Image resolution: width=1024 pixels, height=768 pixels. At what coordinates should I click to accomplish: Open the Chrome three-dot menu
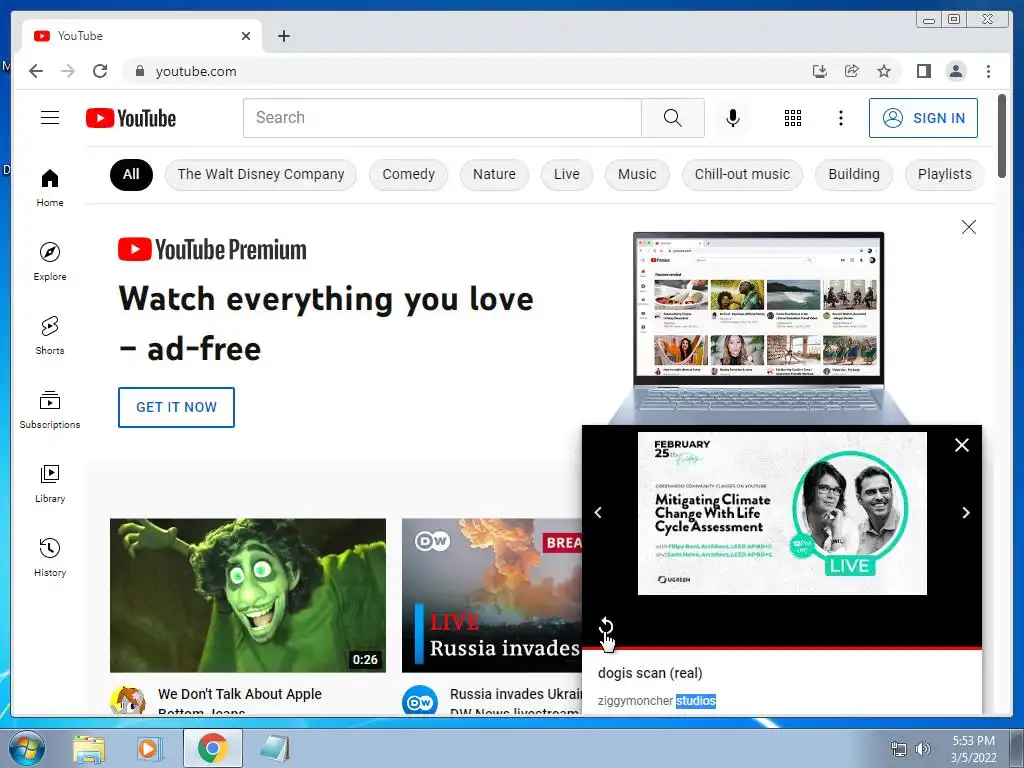click(x=988, y=71)
